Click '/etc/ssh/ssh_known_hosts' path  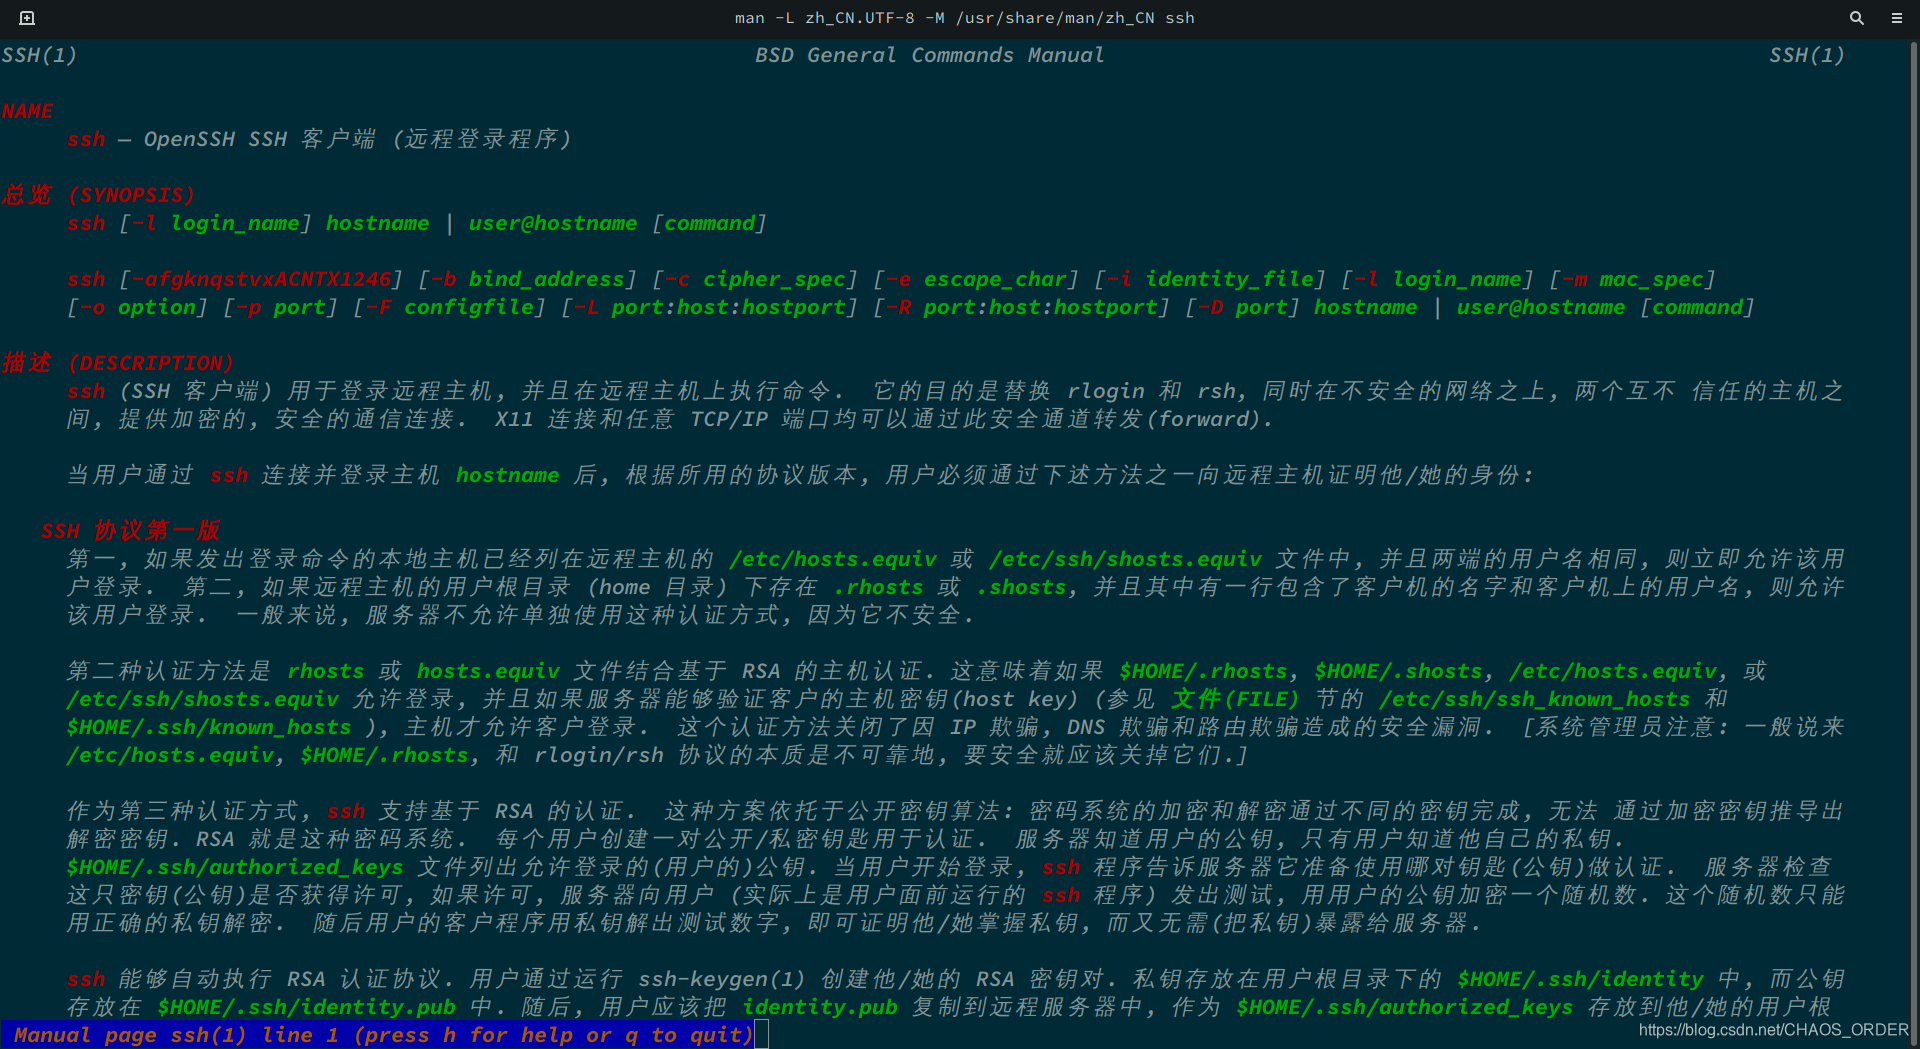tap(1534, 699)
